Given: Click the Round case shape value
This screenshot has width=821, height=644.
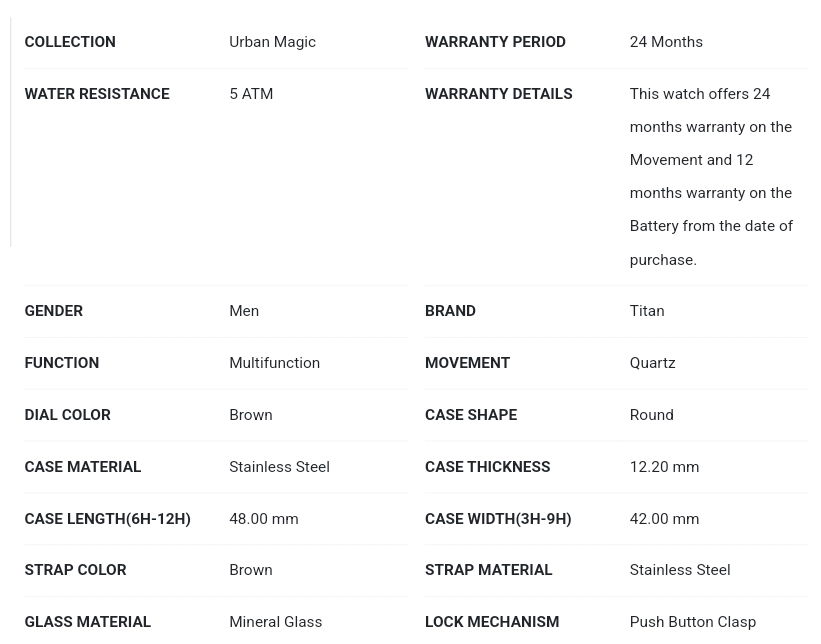Looking at the screenshot, I should [651, 415].
